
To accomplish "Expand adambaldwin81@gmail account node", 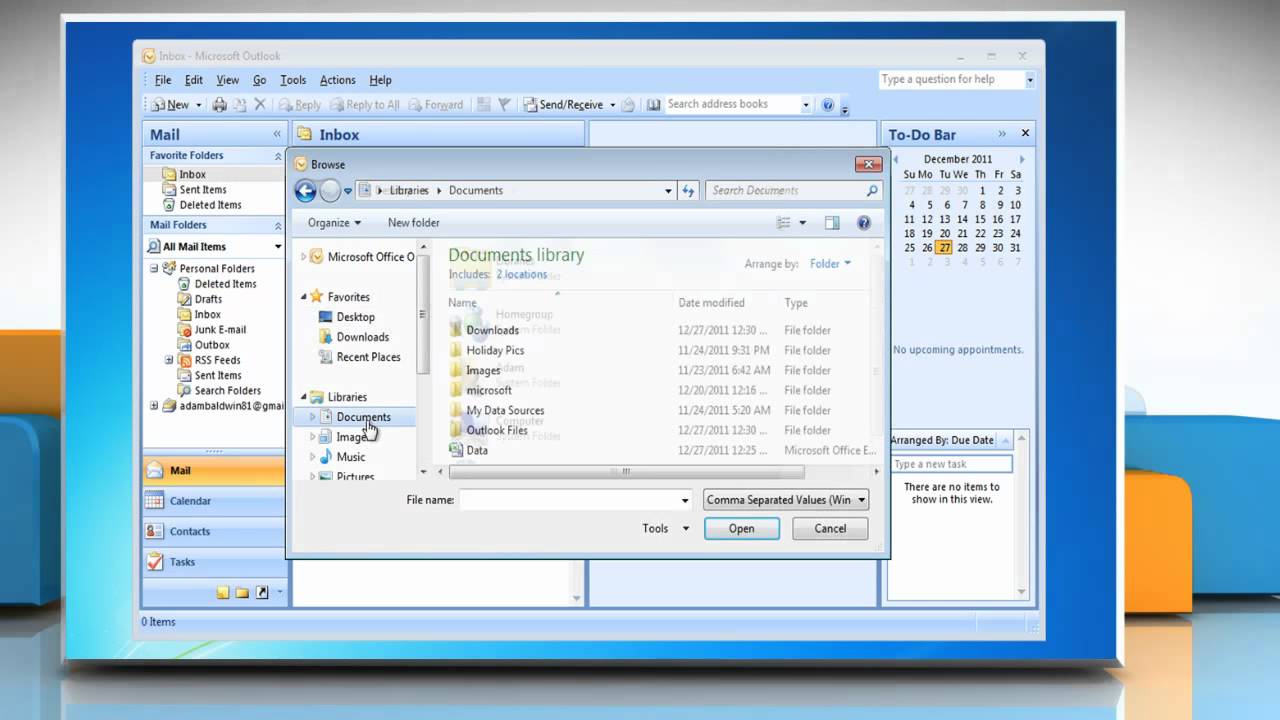I will [x=154, y=406].
